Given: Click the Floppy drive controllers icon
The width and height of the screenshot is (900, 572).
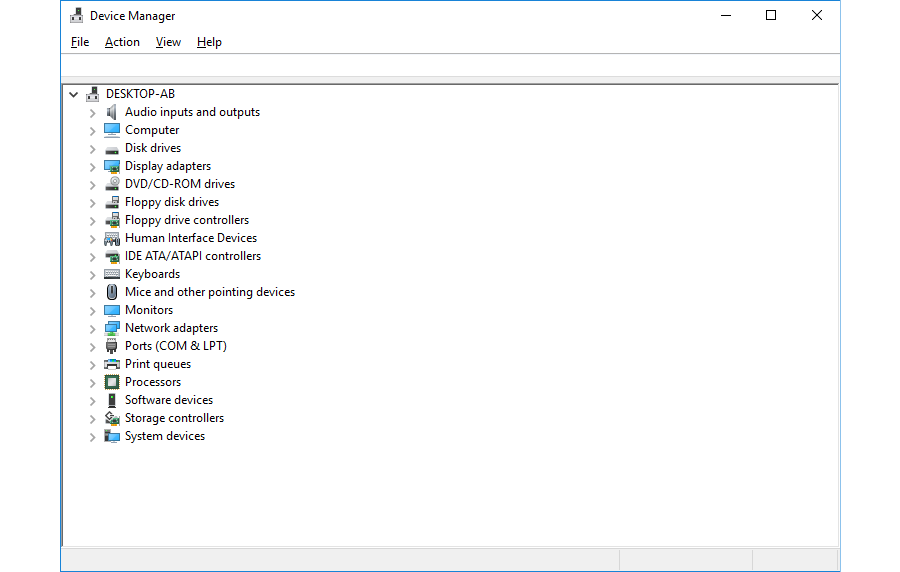Looking at the screenshot, I should pos(112,220).
